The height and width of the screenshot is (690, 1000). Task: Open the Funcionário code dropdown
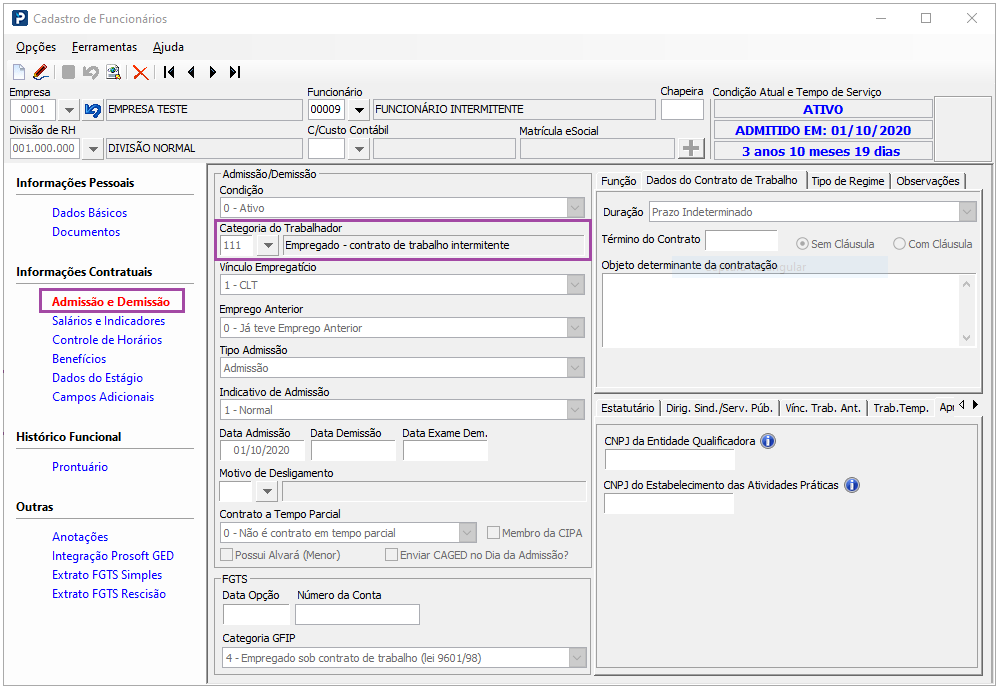point(360,110)
